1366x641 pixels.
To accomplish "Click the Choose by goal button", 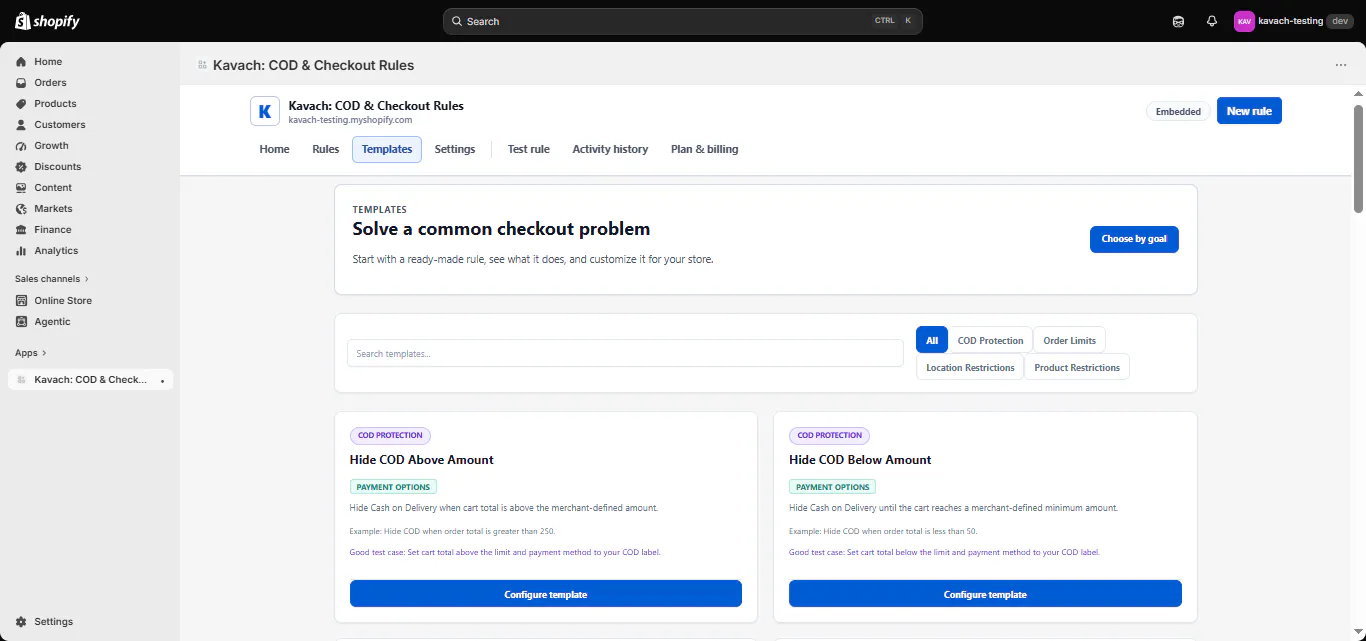I will (1134, 239).
